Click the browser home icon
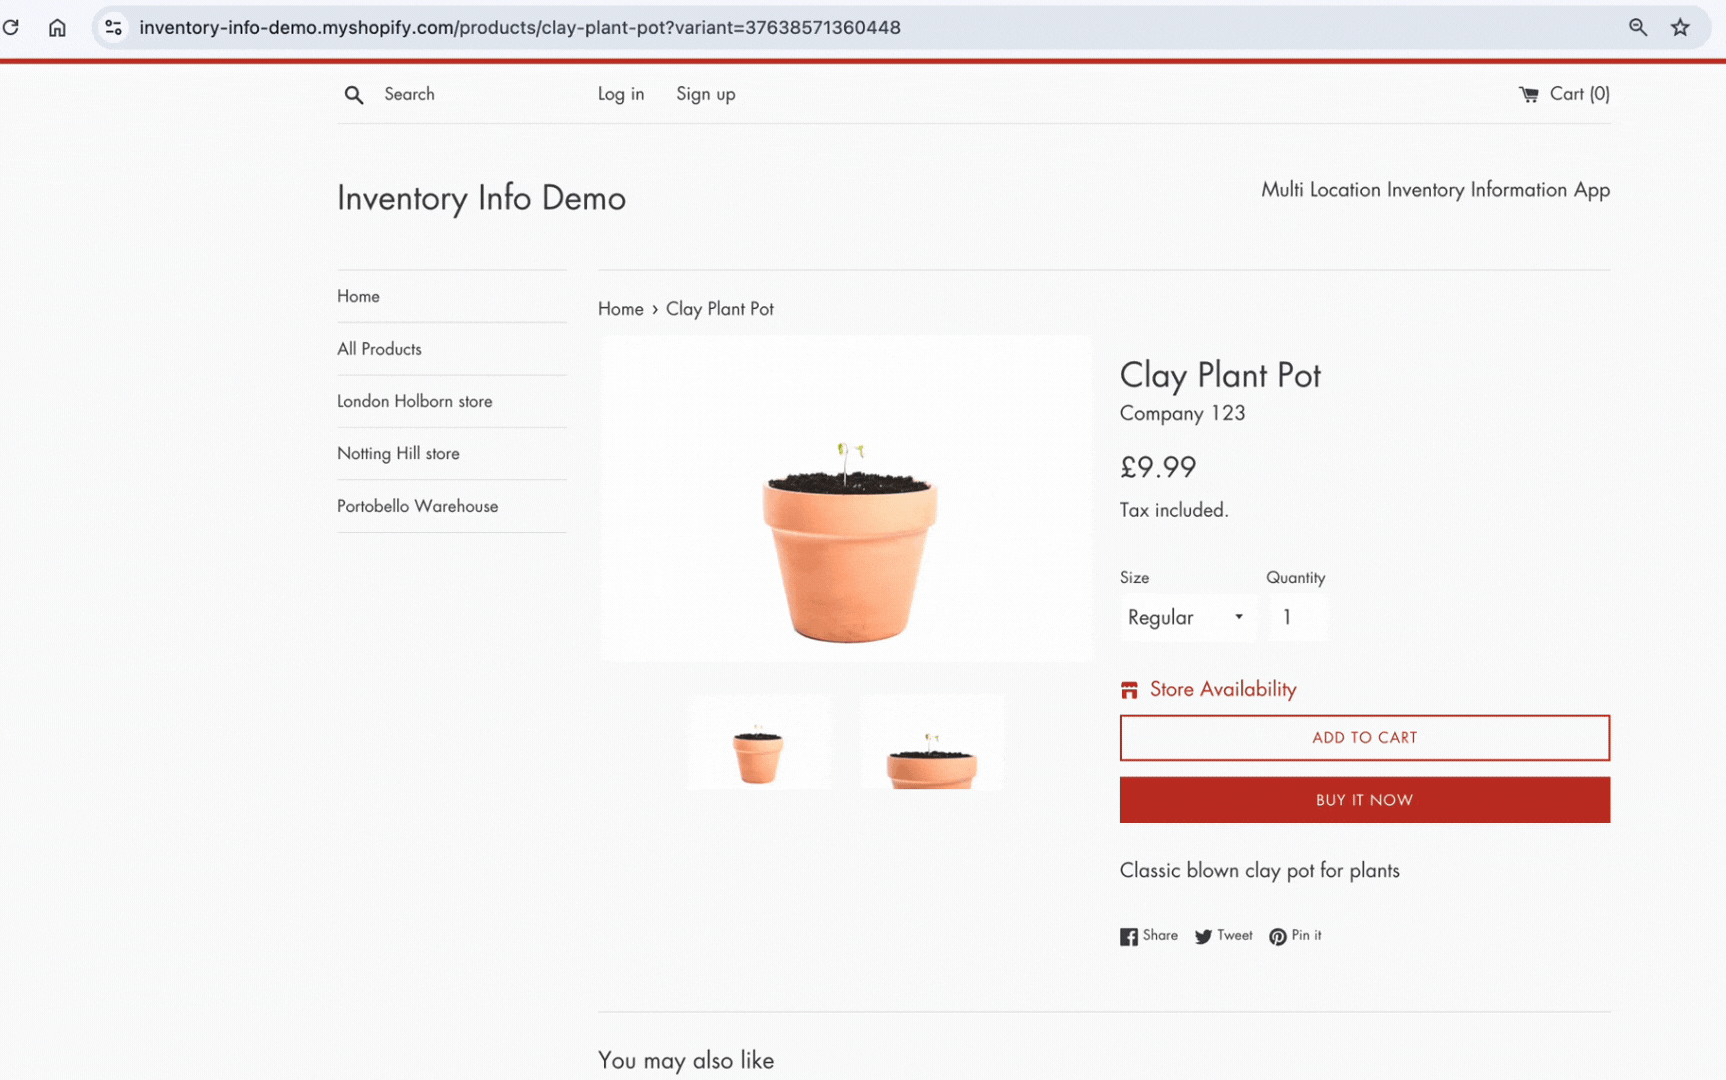 [57, 27]
